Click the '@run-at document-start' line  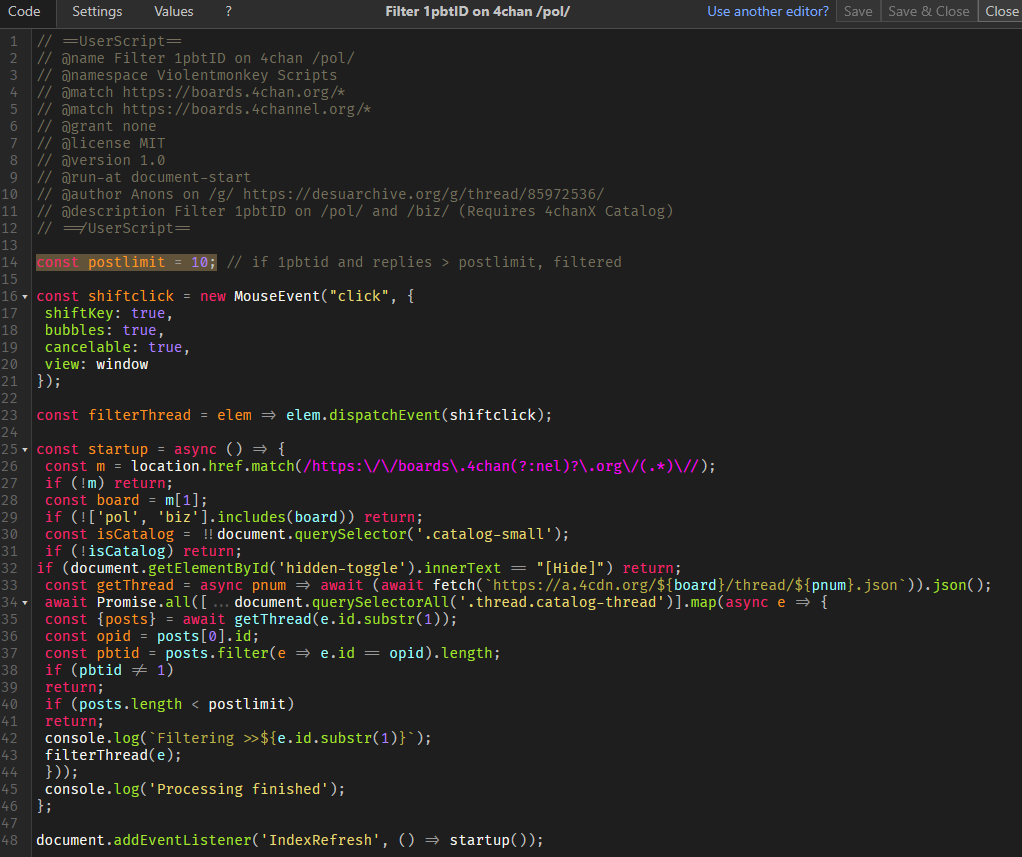coord(144,177)
